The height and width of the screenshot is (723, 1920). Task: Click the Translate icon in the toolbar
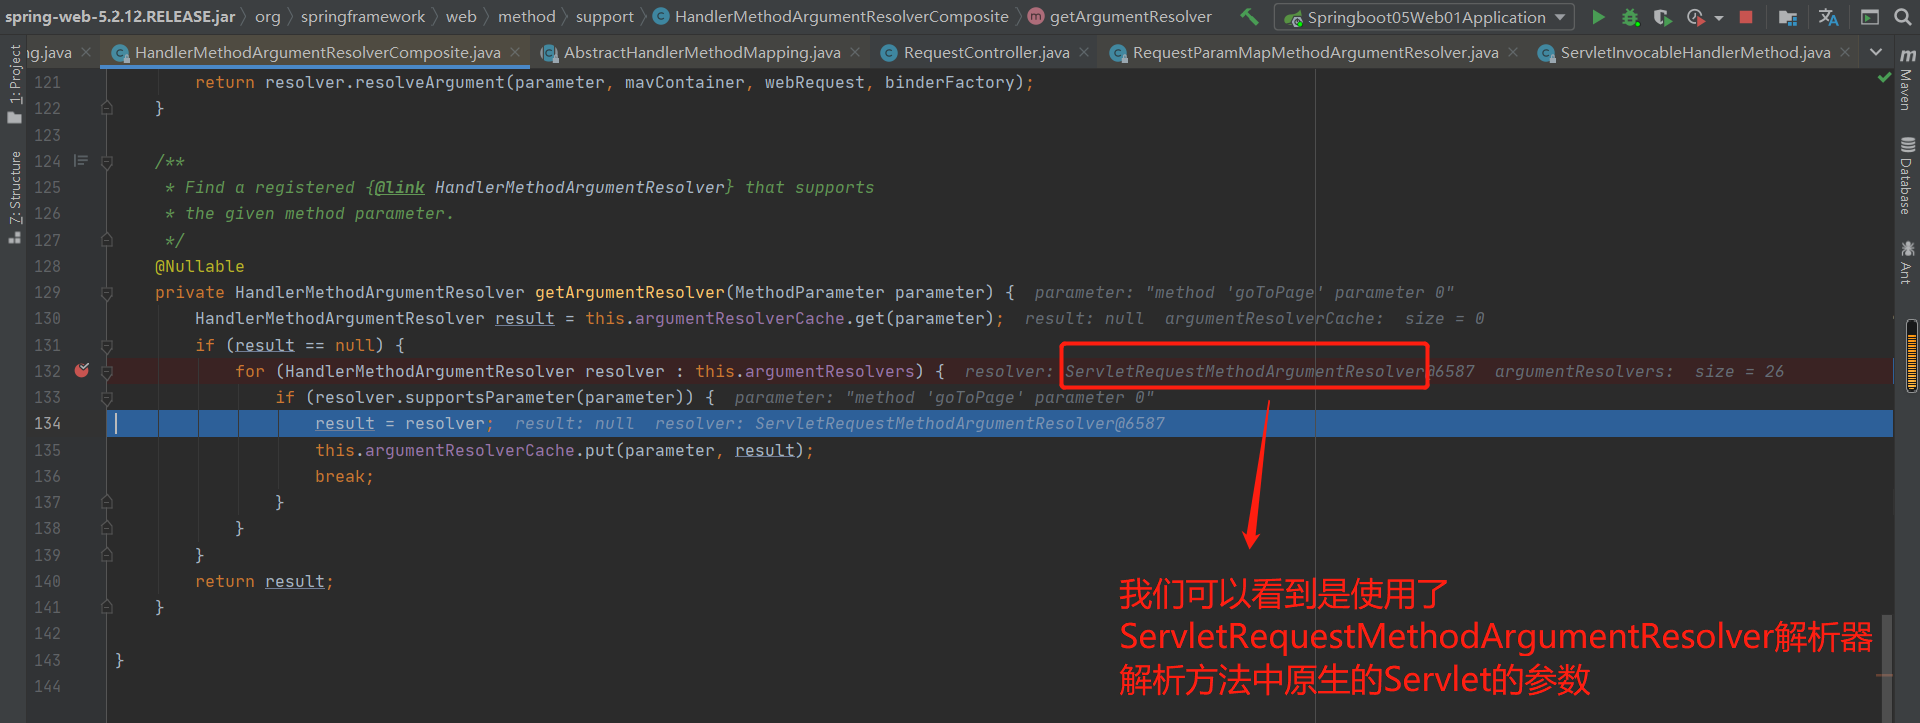pos(1828,17)
